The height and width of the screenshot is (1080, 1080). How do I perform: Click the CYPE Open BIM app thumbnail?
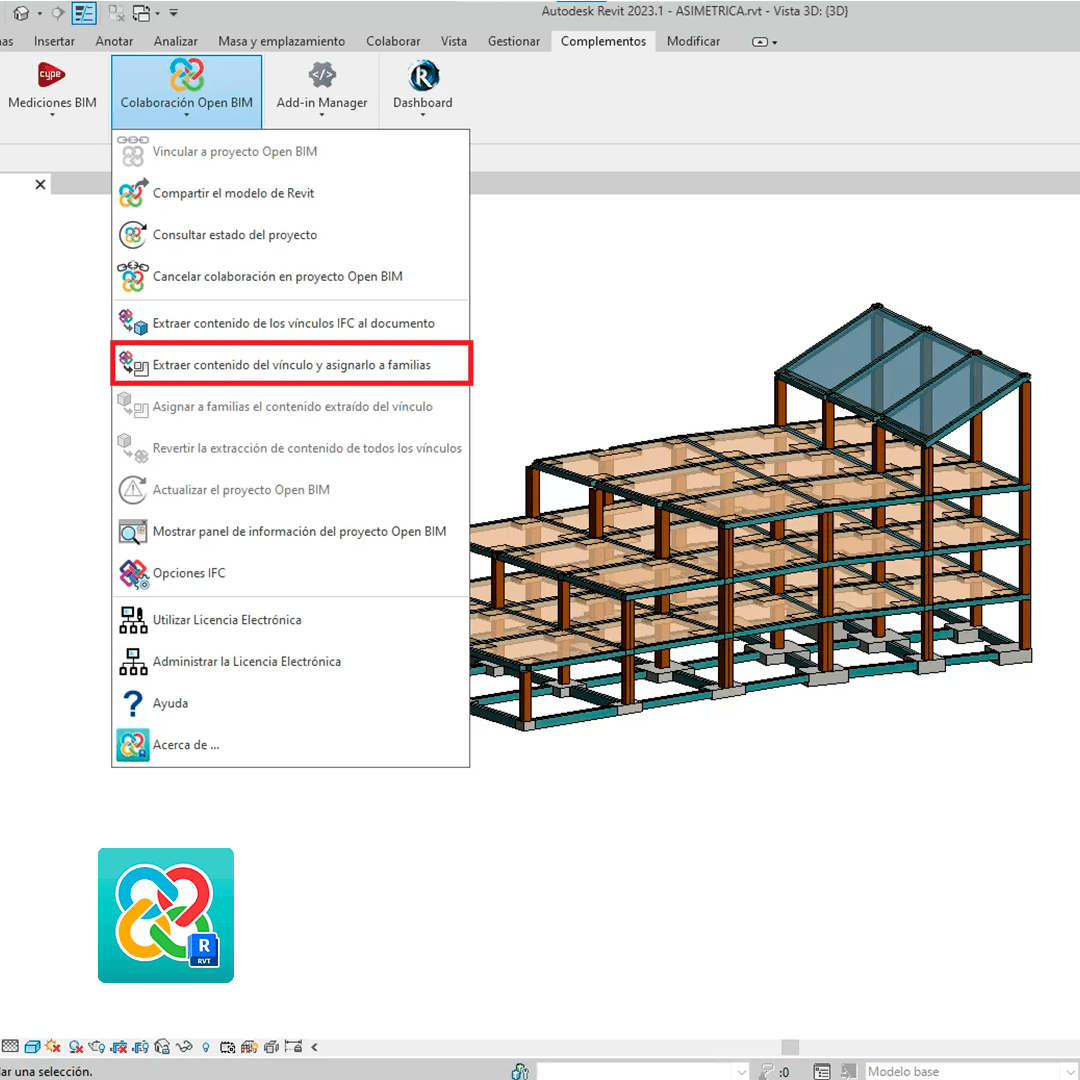coord(165,915)
